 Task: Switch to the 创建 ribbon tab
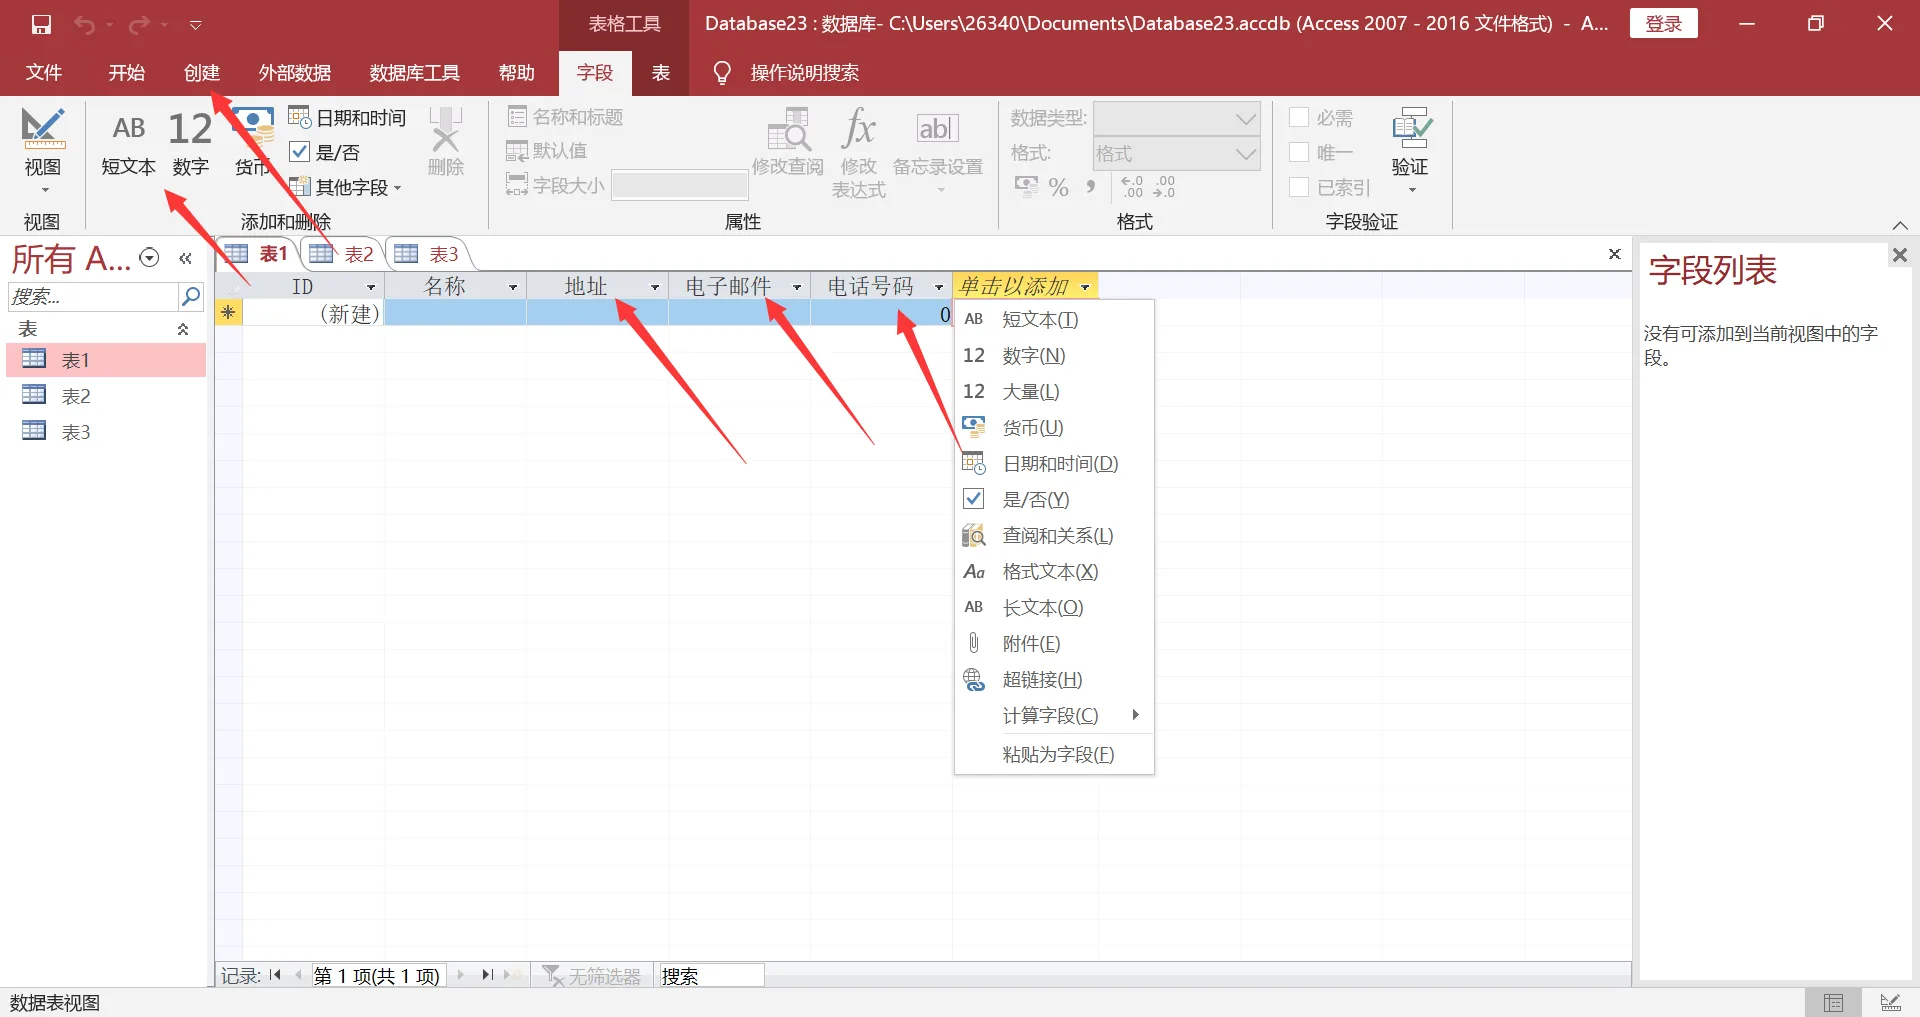(202, 73)
